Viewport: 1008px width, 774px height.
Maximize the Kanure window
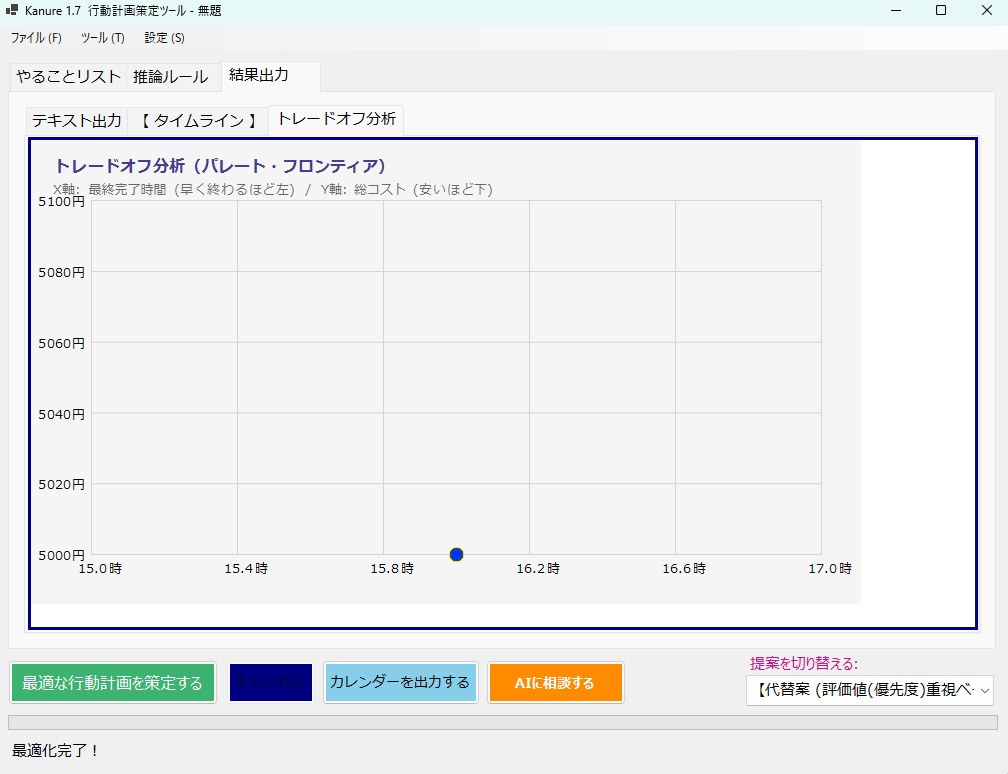pos(940,10)
